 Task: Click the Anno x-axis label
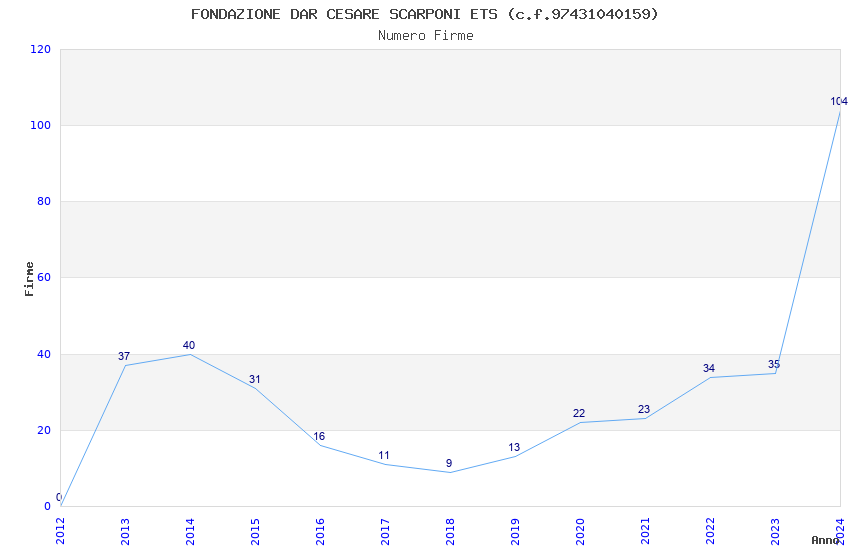(x=825, y=540)
